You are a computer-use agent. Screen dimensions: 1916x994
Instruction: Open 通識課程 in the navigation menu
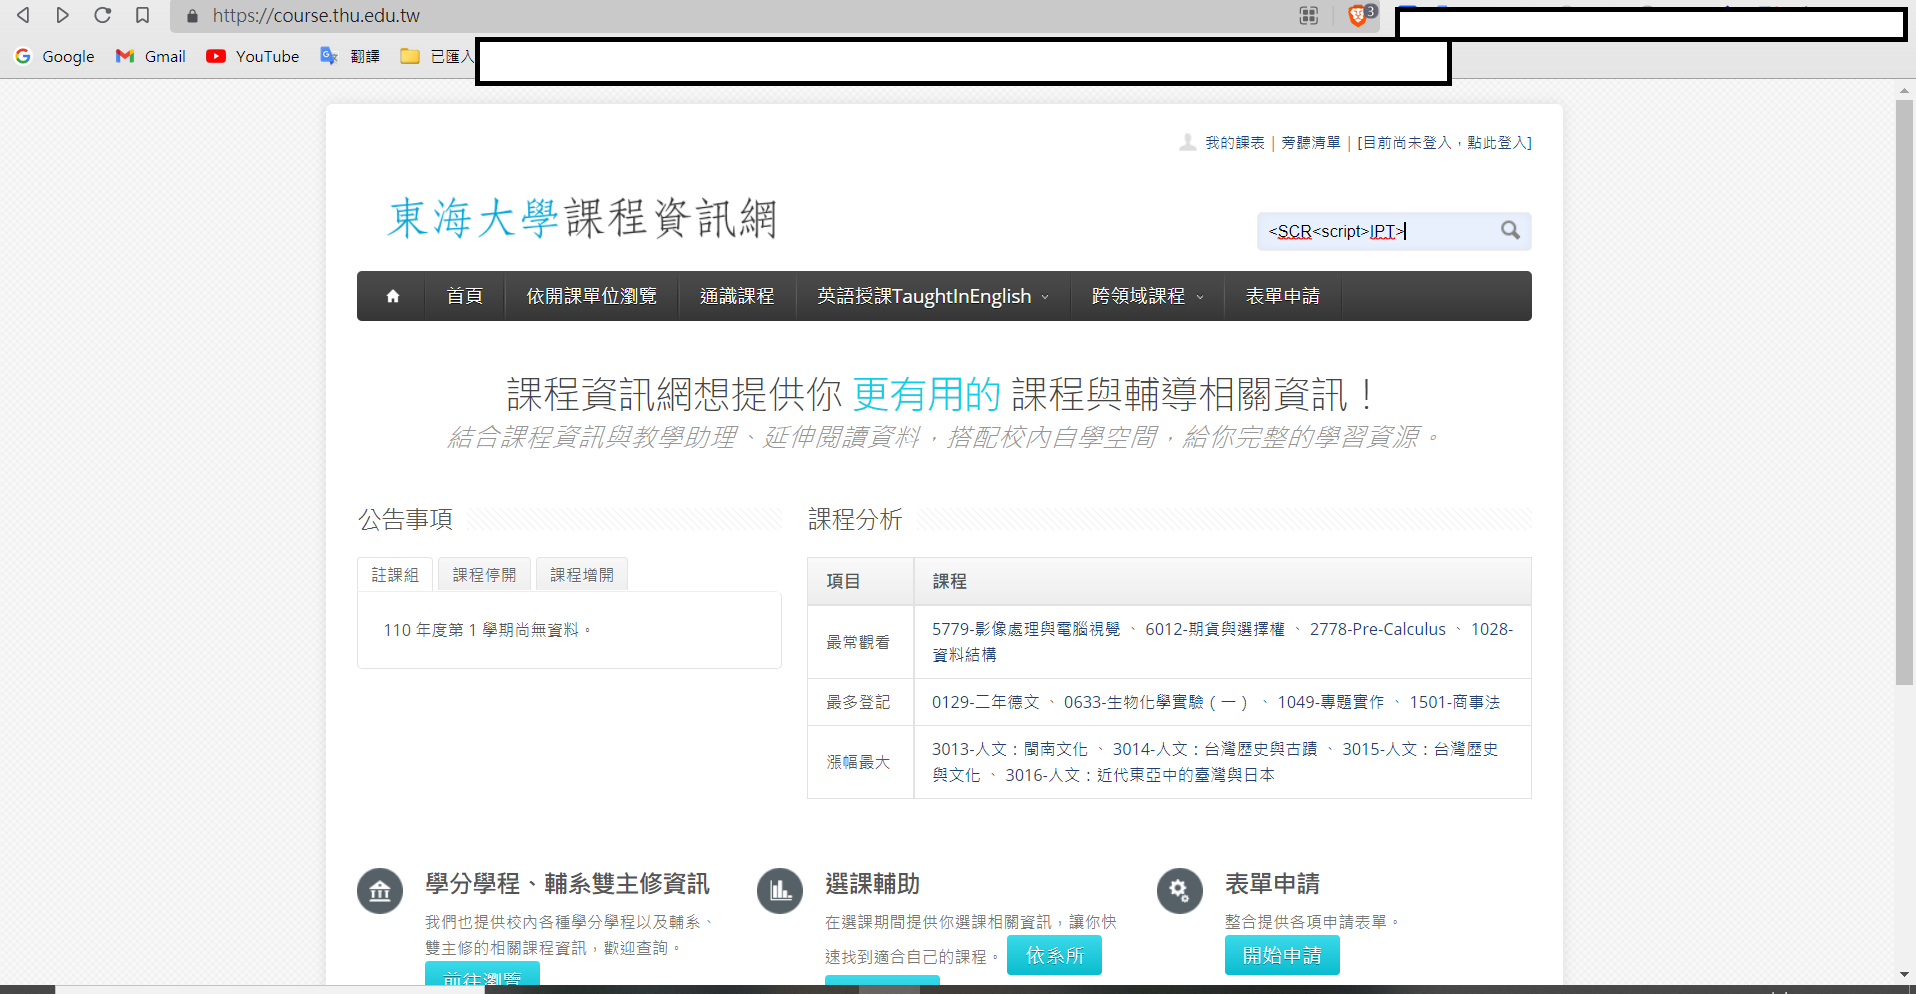[x=737, y=296]
